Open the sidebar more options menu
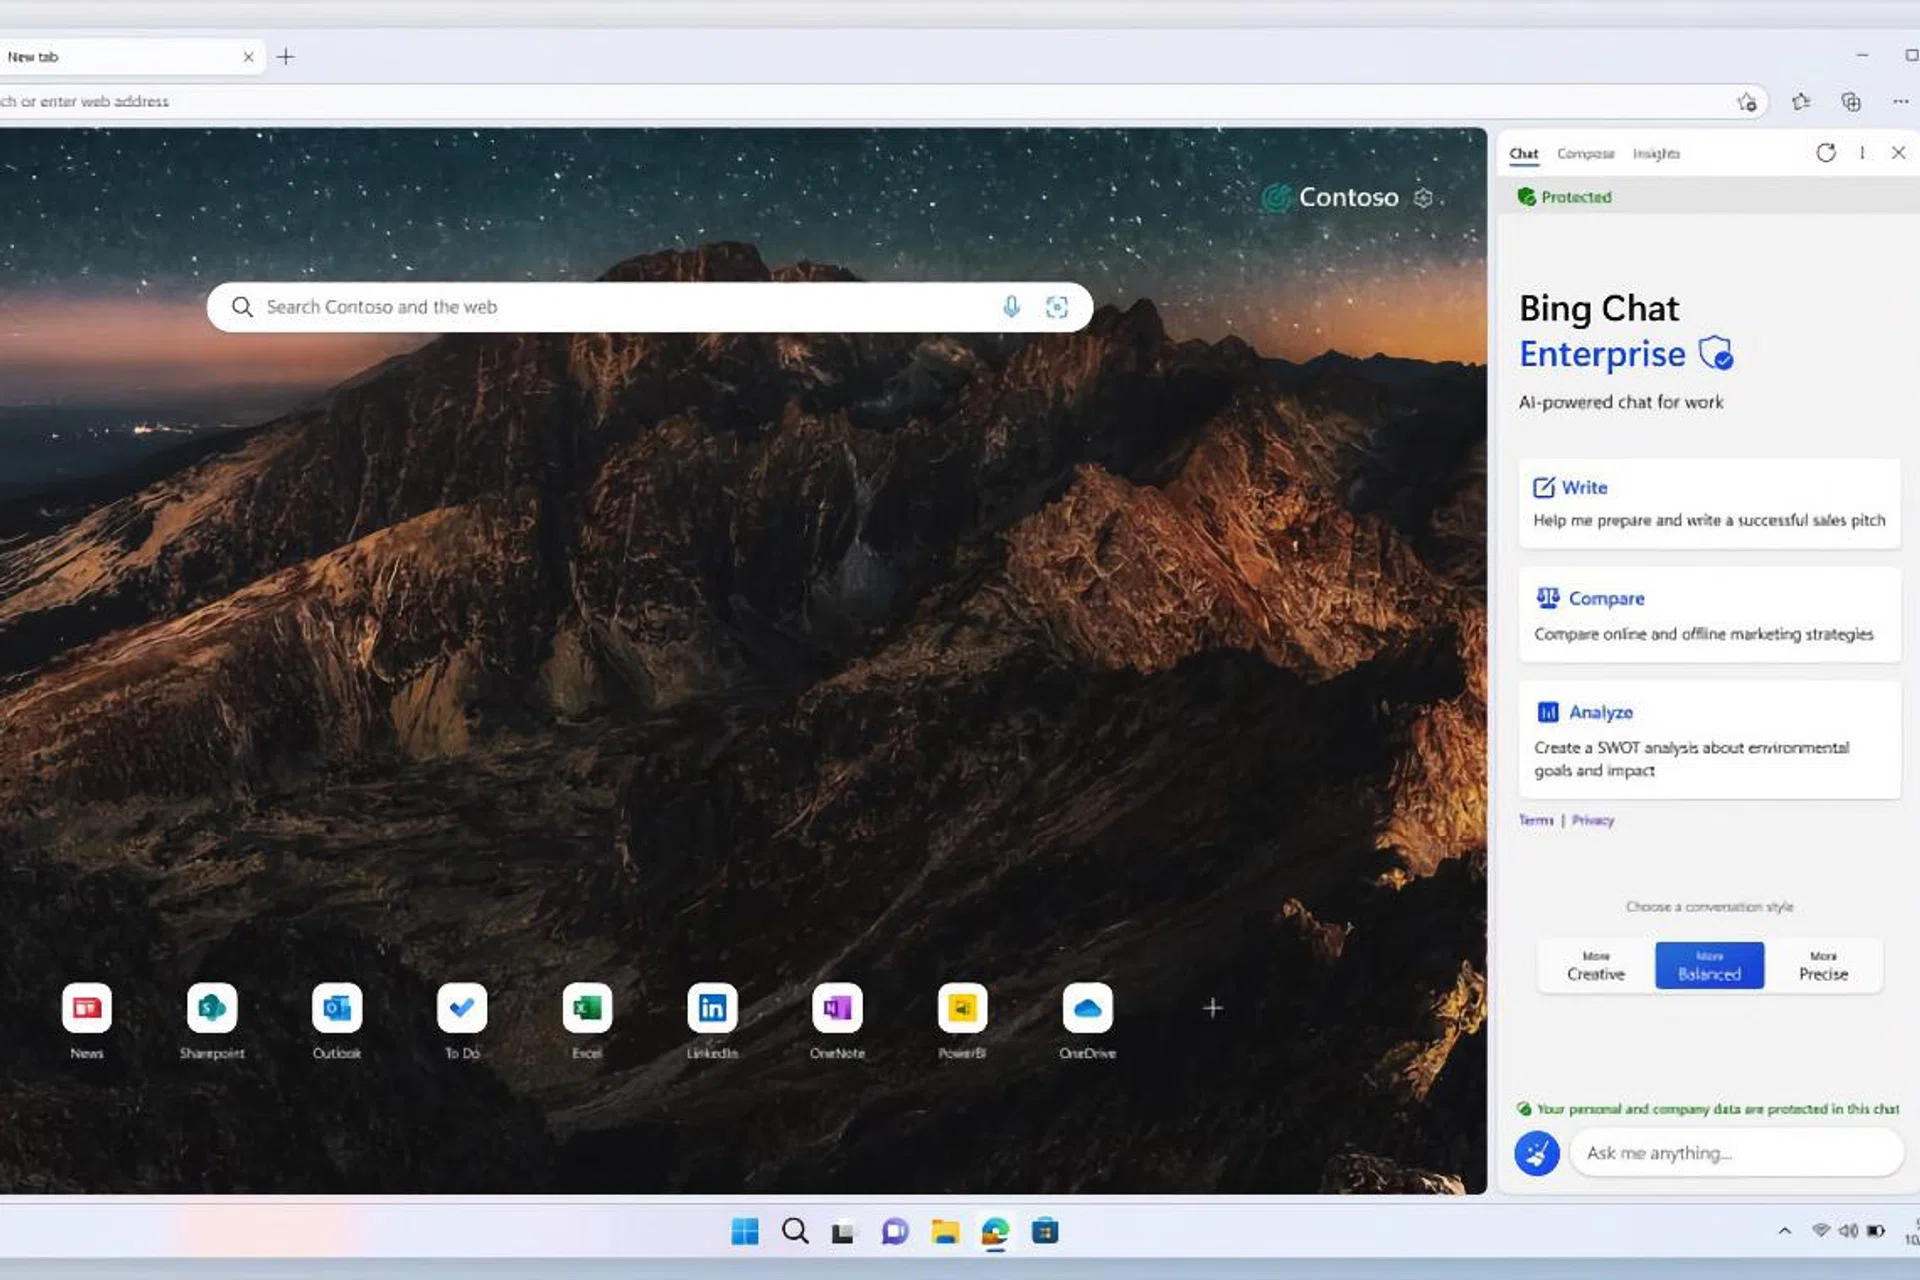 tap(1862, 153)
